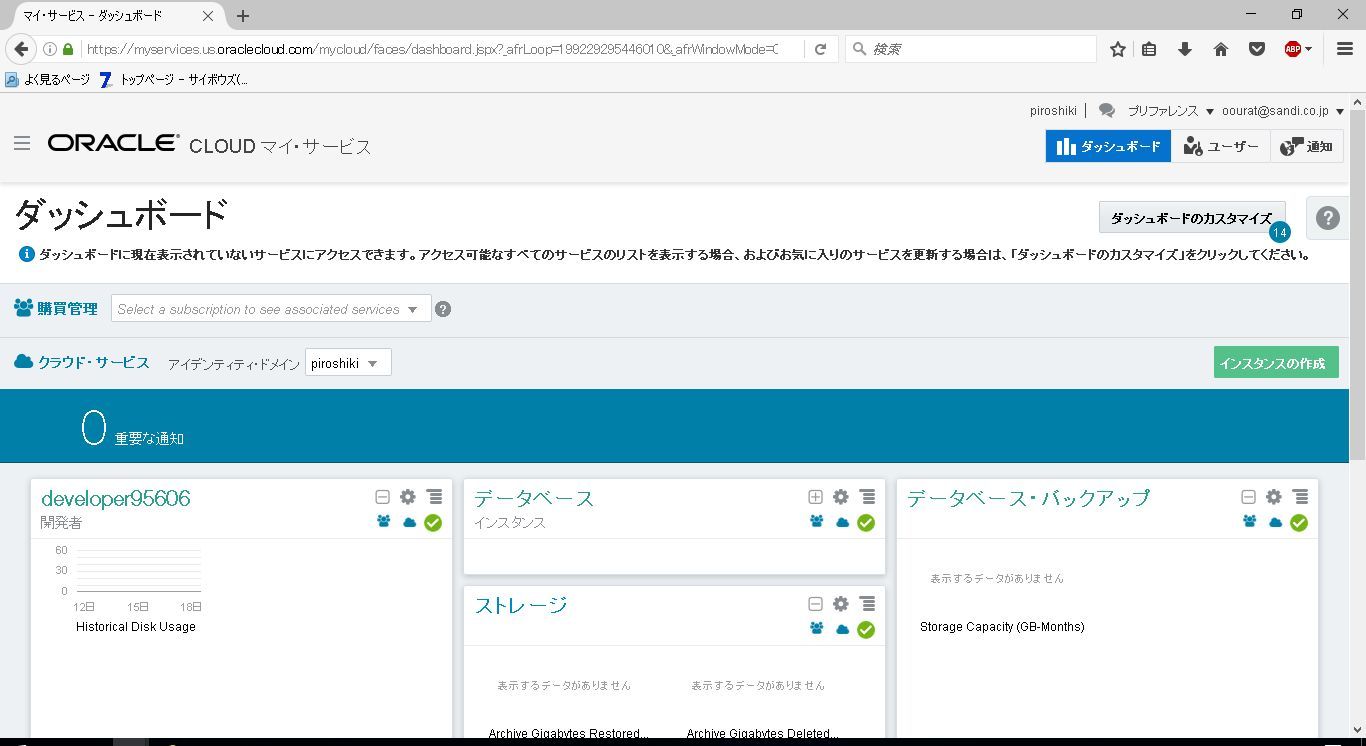Close the マイ・サービス browser tab
The height and width of the screenshot is (746, 1366).
click(208, 16)
